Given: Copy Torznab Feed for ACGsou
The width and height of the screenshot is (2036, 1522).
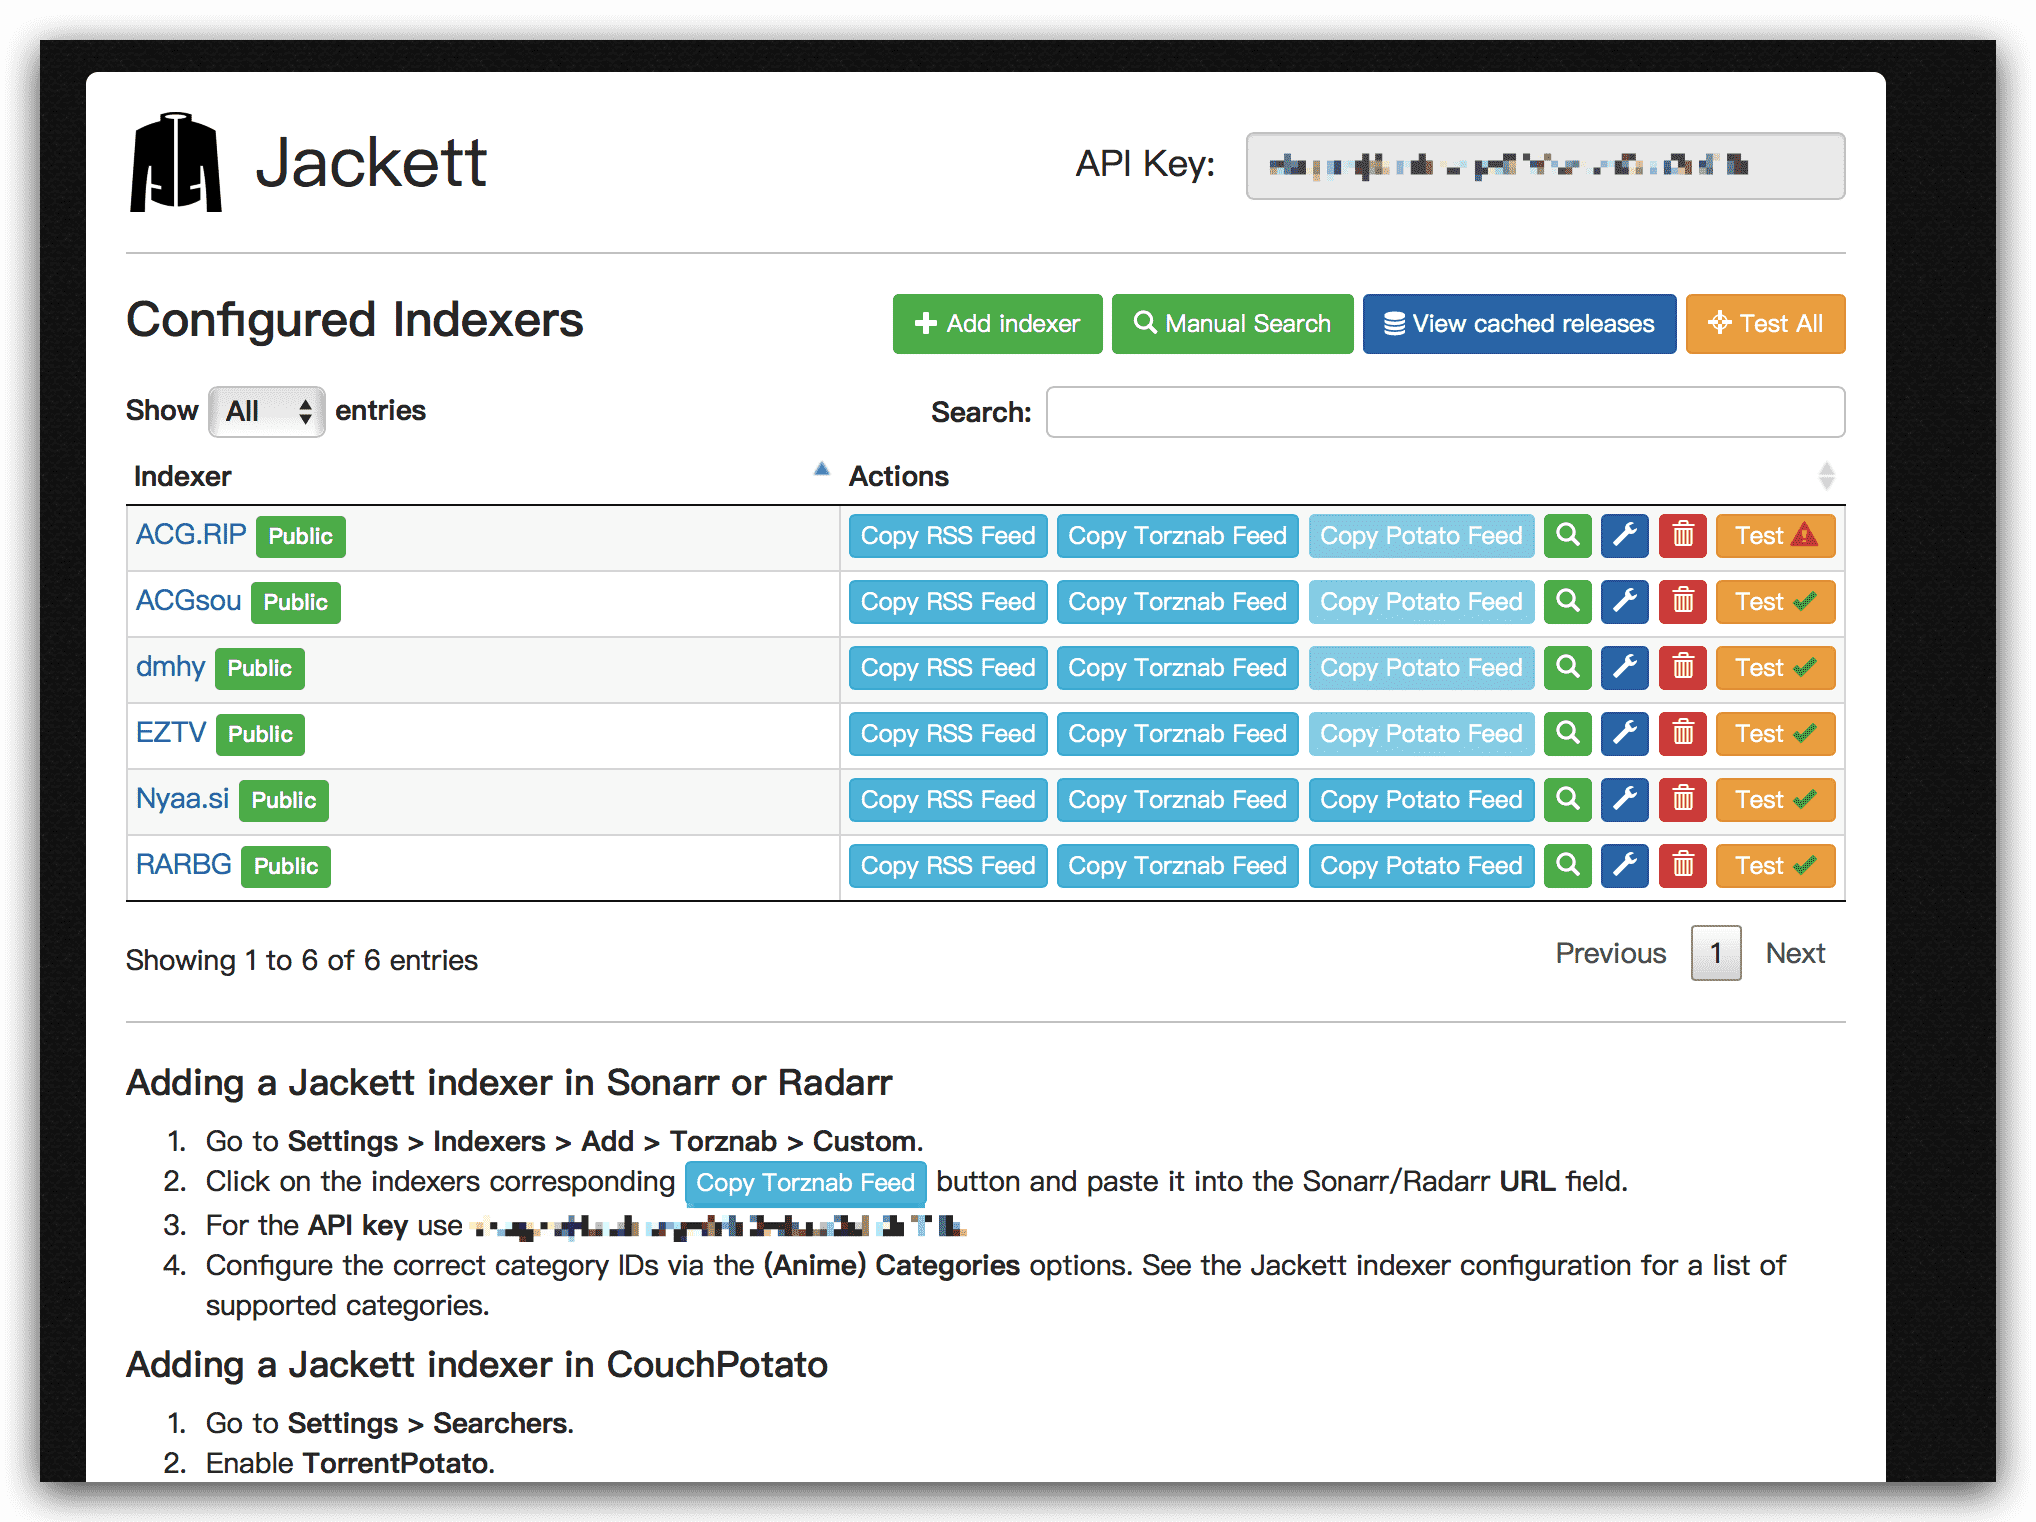Looking at the screenshot, I should click(x=1177, y=602).
